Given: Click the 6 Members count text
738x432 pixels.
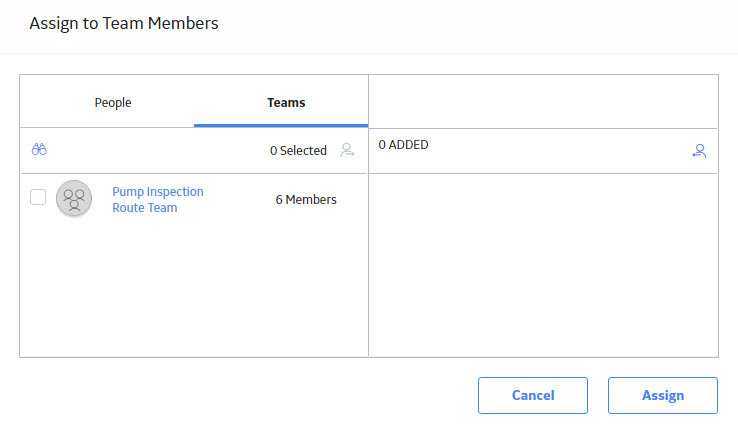Looking at the screenshot, I should tap(306, 200).
